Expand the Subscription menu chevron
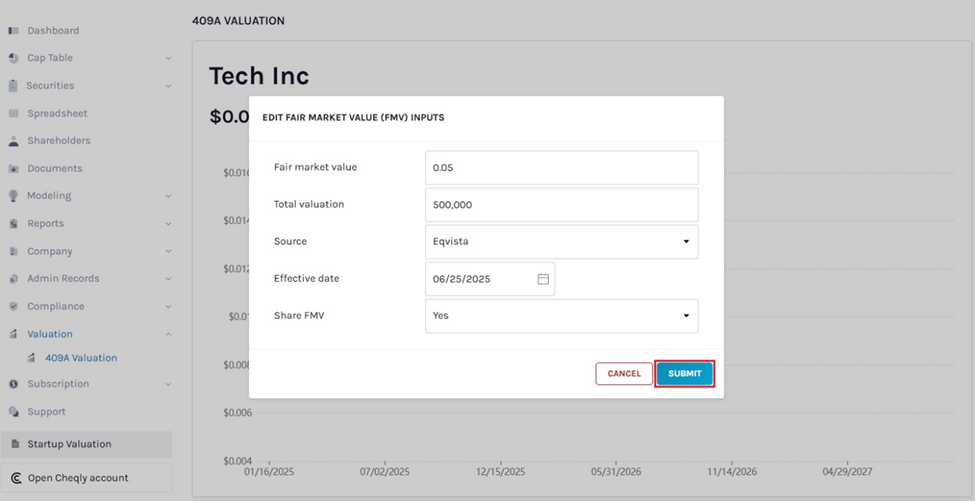Screen dimensions: 975x501 coord(168,384)
